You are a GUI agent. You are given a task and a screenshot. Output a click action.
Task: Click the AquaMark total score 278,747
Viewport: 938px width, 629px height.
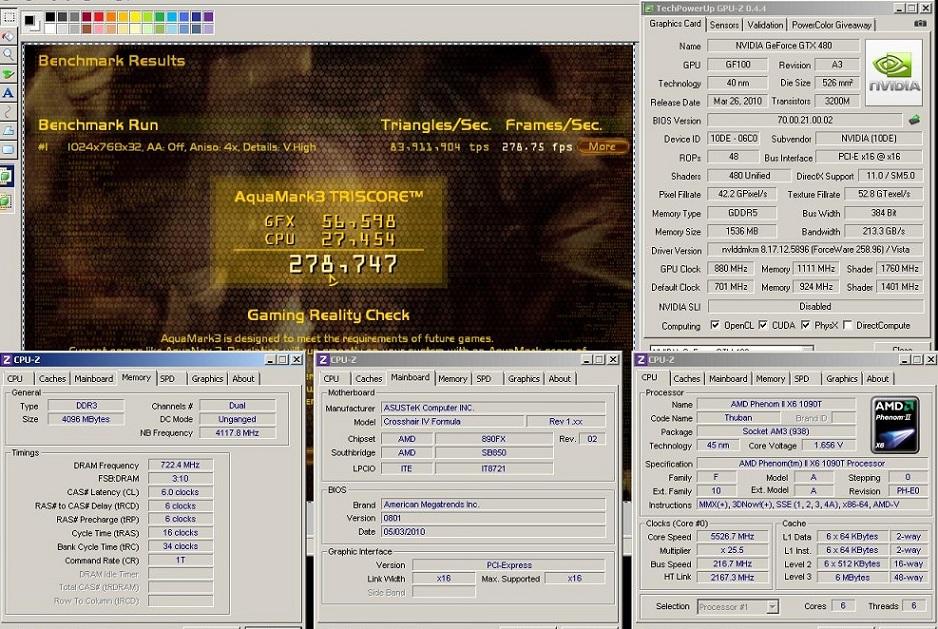tap(343, 264)
